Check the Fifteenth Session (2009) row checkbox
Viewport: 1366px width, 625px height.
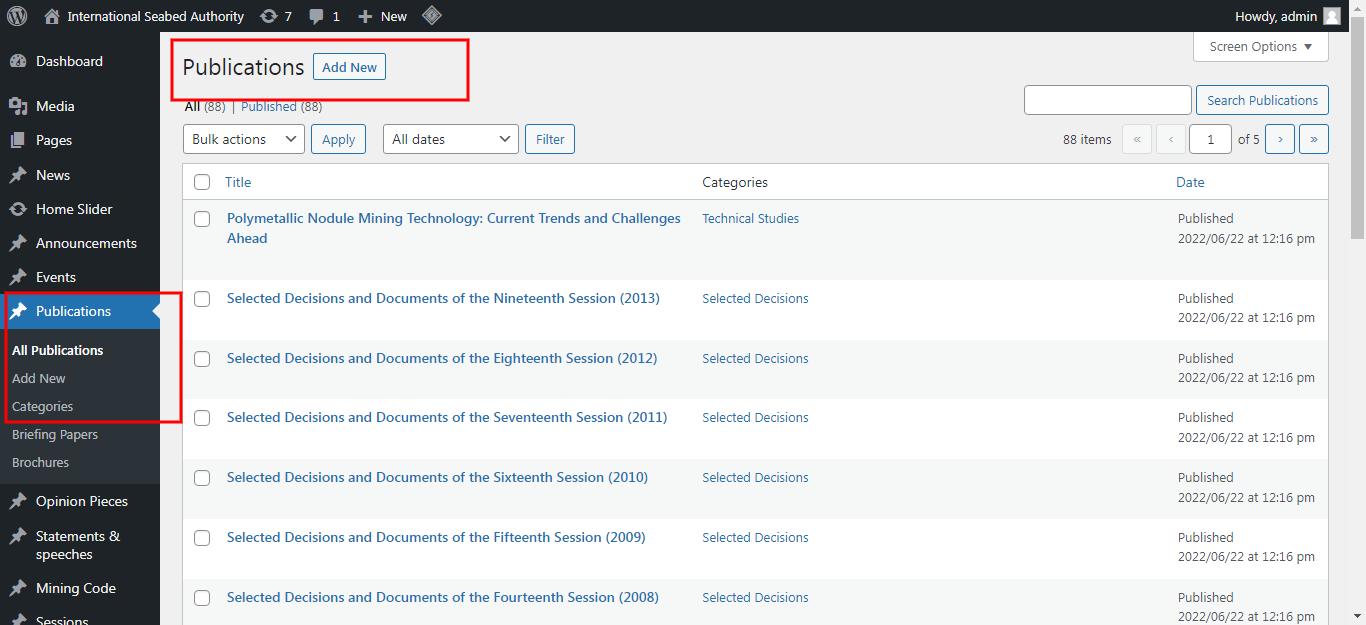[x=202, y=538]
